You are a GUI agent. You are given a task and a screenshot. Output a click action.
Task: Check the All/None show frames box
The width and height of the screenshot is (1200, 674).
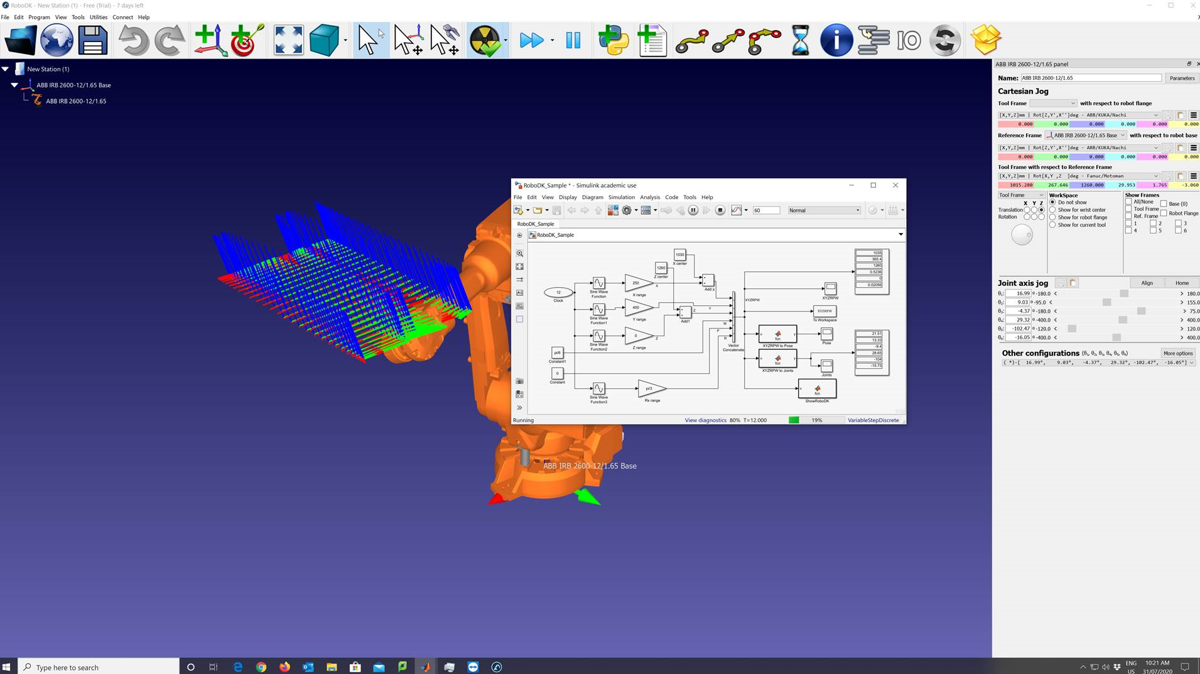(1129, 202)
